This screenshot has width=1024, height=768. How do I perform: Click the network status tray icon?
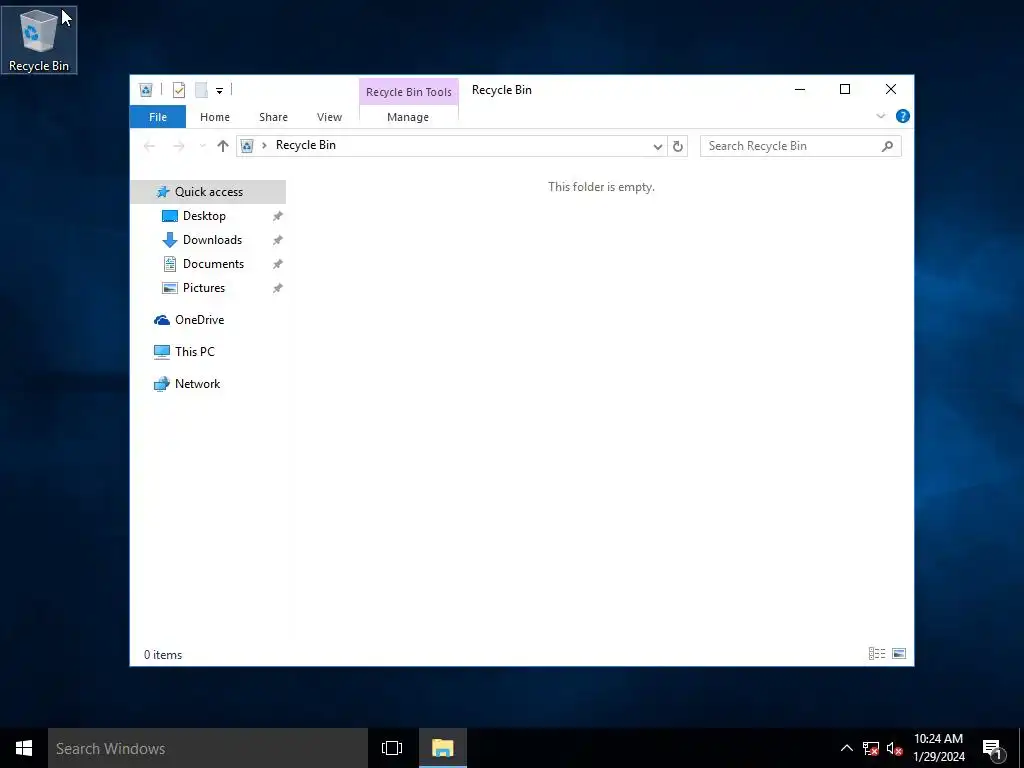point(871,748)
